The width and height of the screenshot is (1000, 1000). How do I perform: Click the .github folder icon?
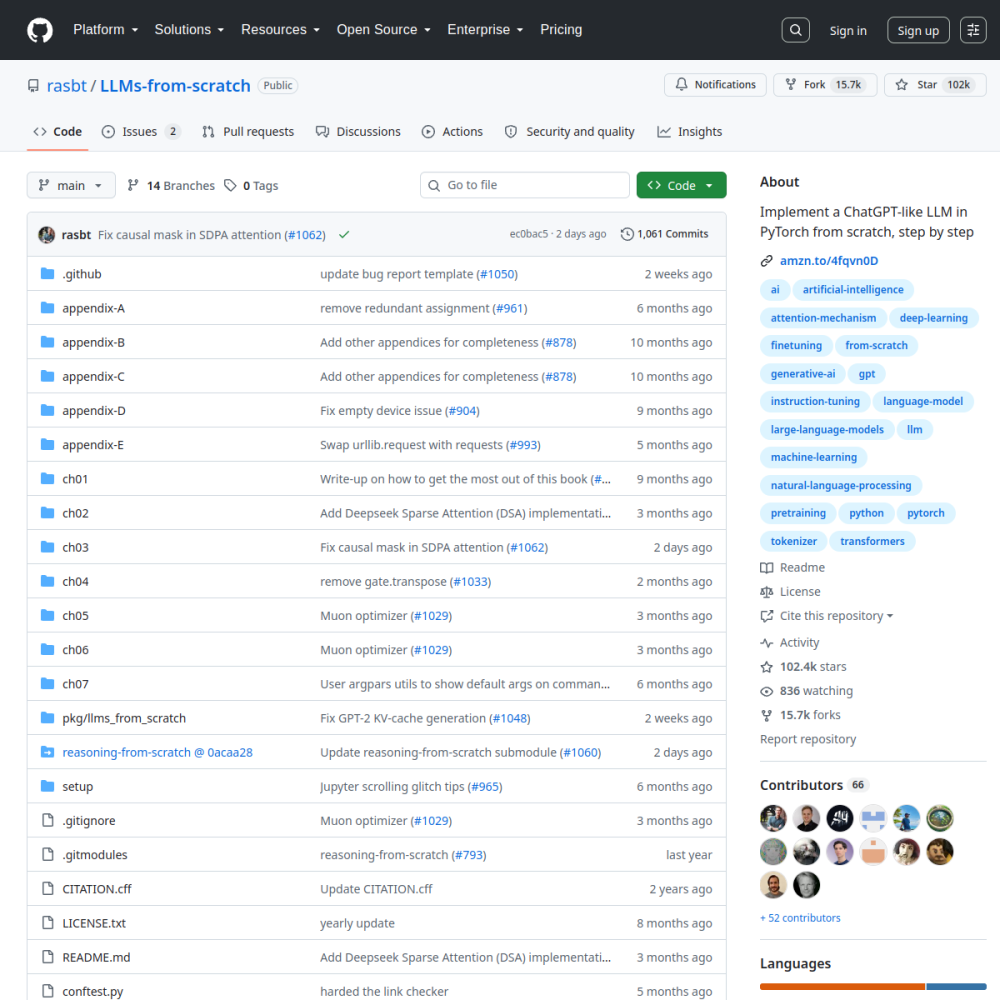pyautogui.click(x=47, y=274)
